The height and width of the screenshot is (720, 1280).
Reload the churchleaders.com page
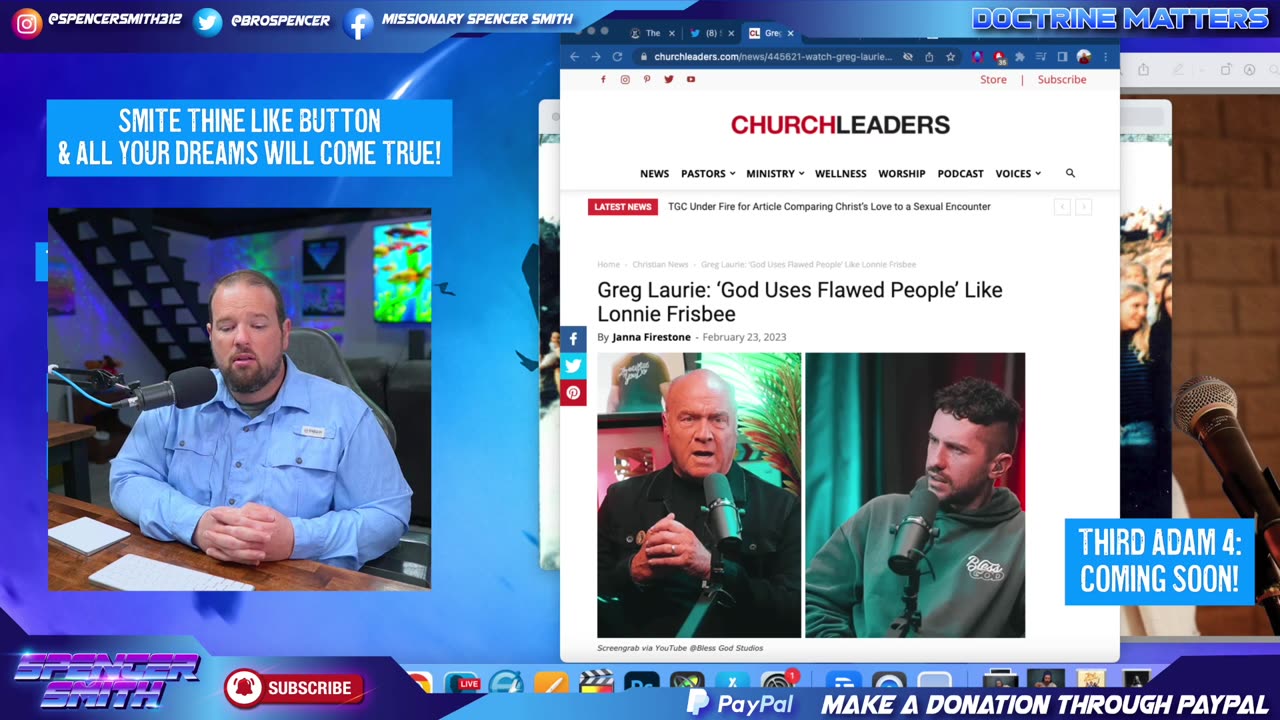click(617, 57)
